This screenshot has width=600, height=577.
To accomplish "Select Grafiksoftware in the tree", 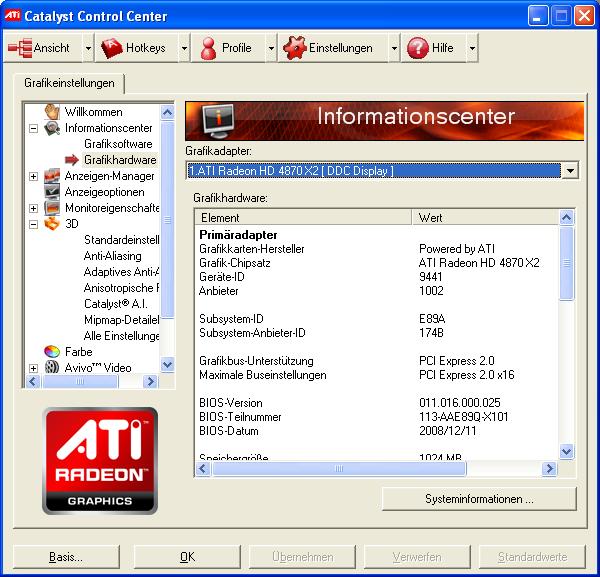I will (x=118, y=144).
